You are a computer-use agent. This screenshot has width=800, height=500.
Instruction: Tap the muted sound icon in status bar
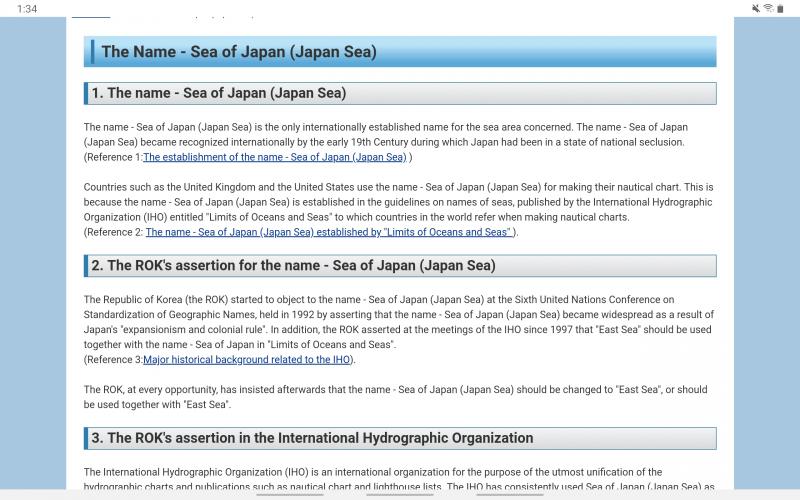click(x=756, y=8)
